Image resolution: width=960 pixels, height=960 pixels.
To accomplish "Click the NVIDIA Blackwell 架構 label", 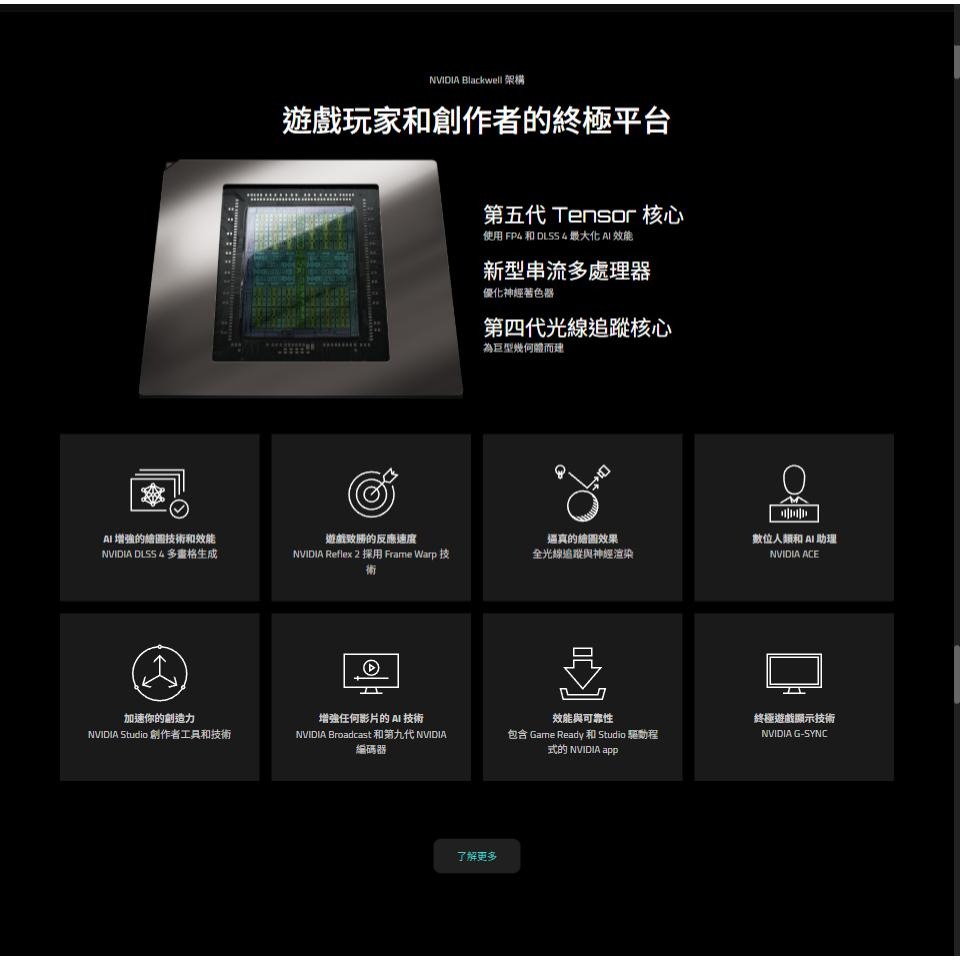I will [x=477, y=79].
